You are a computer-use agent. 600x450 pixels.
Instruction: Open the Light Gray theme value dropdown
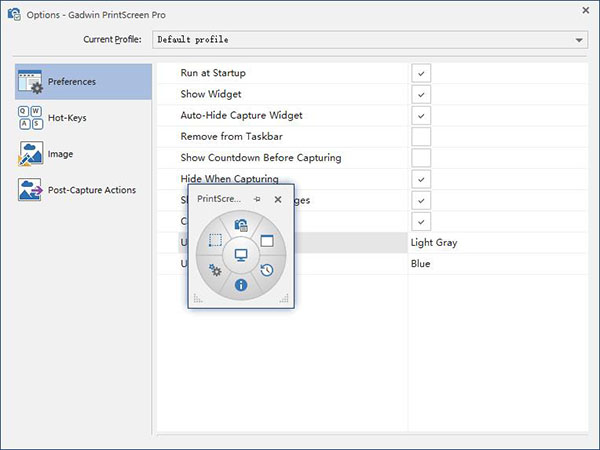[498, 243]
